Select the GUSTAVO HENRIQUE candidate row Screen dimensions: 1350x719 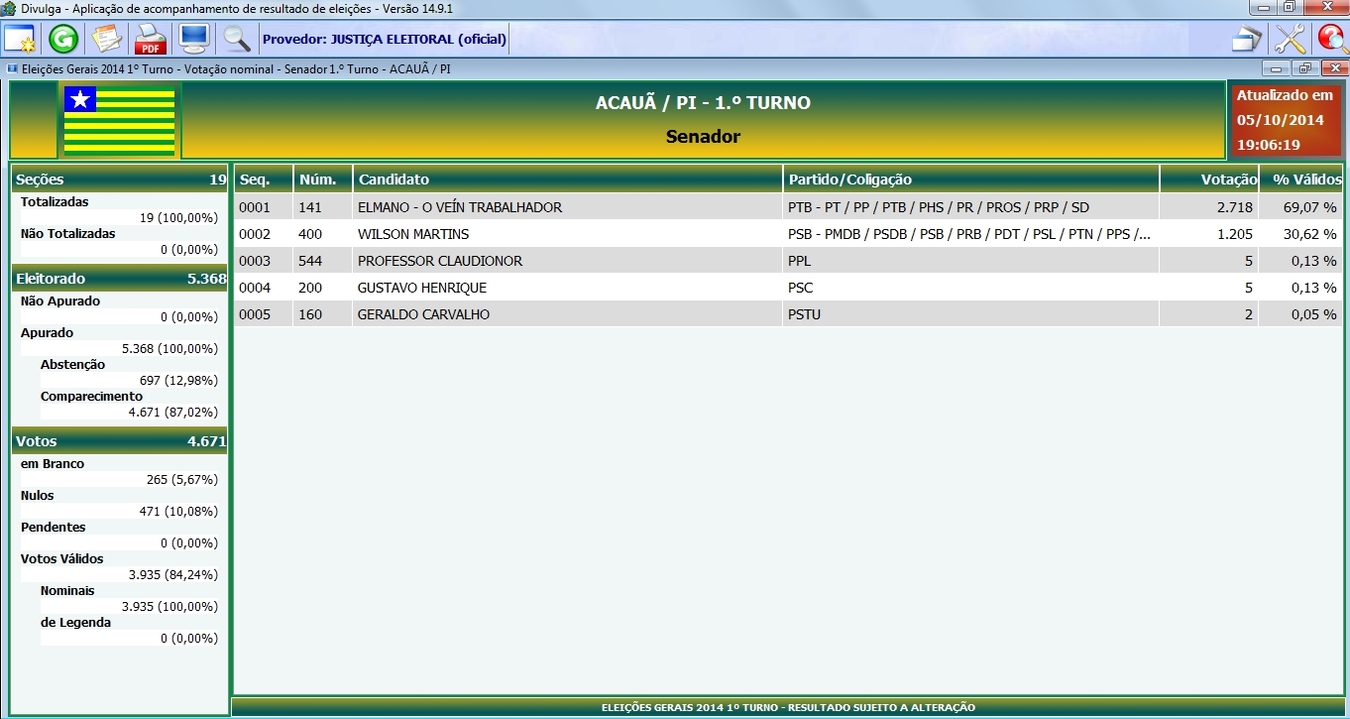(x=788, y=288)
